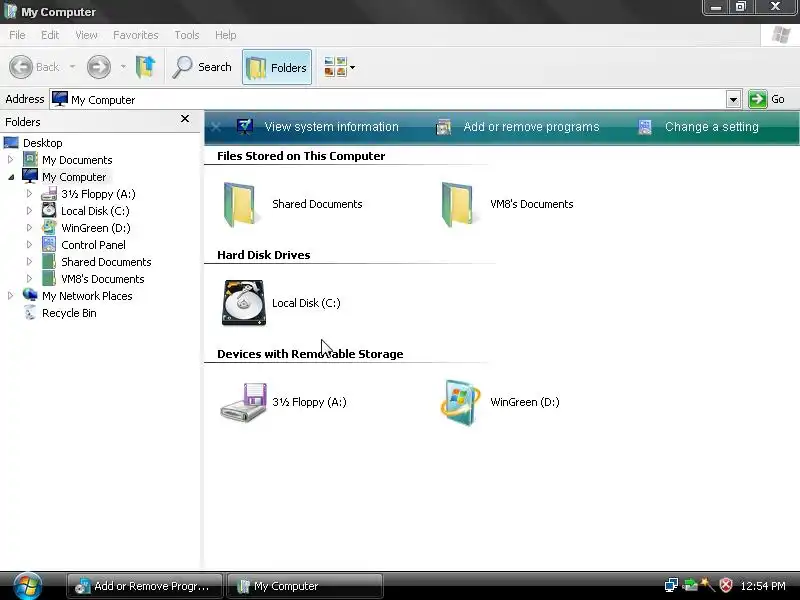
Task: Switch to Add or Remove Programs taskbar button
Action: click(x=144, y=586)
